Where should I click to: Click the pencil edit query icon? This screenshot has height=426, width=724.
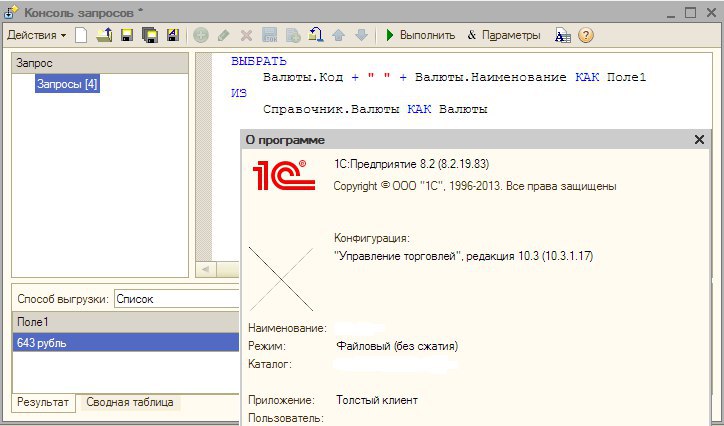(223, 35)
